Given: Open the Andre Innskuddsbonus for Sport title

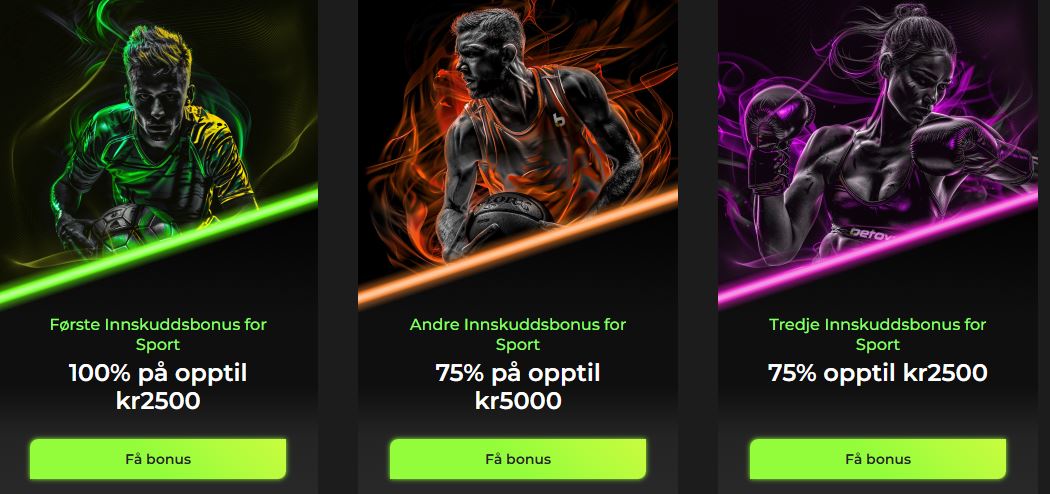Looking at the screenshot, I should pyautogui.click(x=518, y=335).
